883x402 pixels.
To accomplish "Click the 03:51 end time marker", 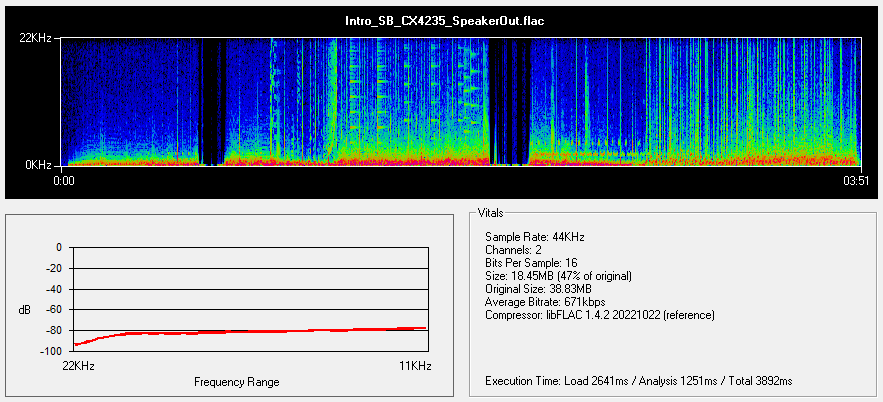I will click(x=857, y=181).
